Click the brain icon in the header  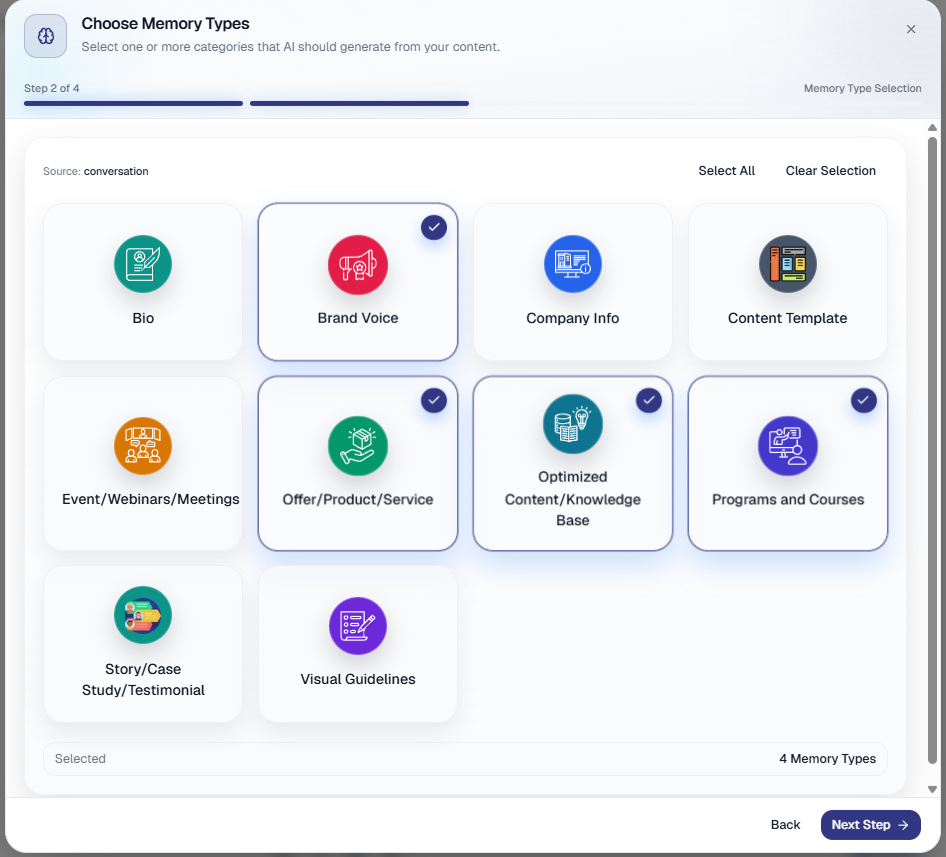click(45, 36)
